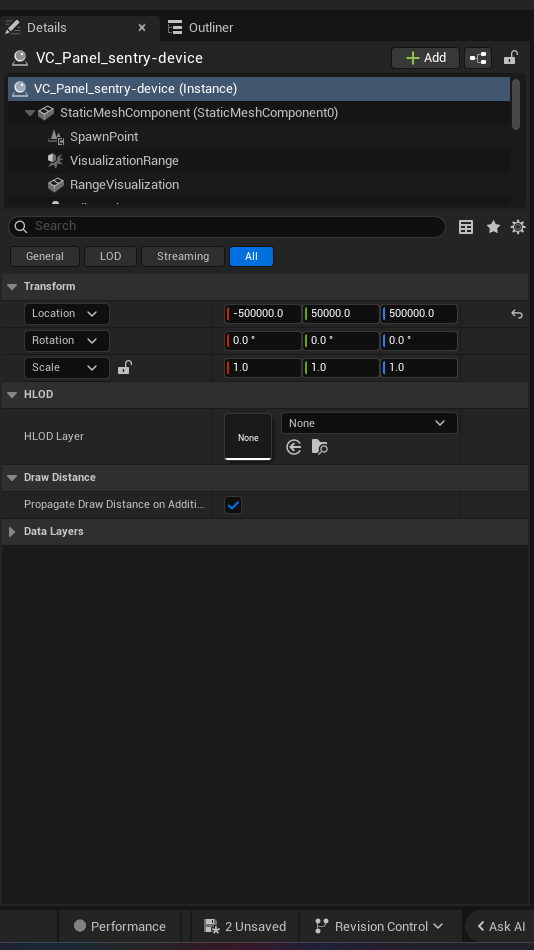Click the component list scrollbar
This screenshot has width=534, height=950.
tap(516, 104)
